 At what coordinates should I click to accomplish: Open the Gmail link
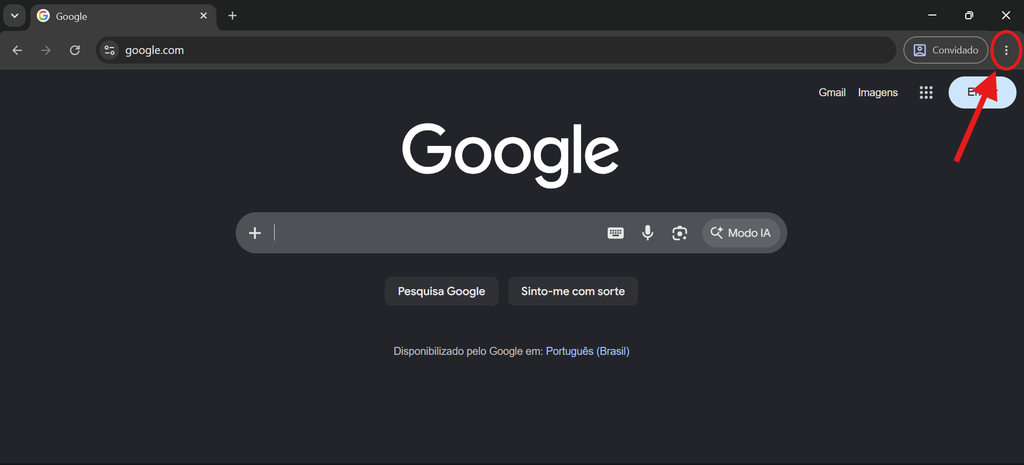click(x=832, y=93)
